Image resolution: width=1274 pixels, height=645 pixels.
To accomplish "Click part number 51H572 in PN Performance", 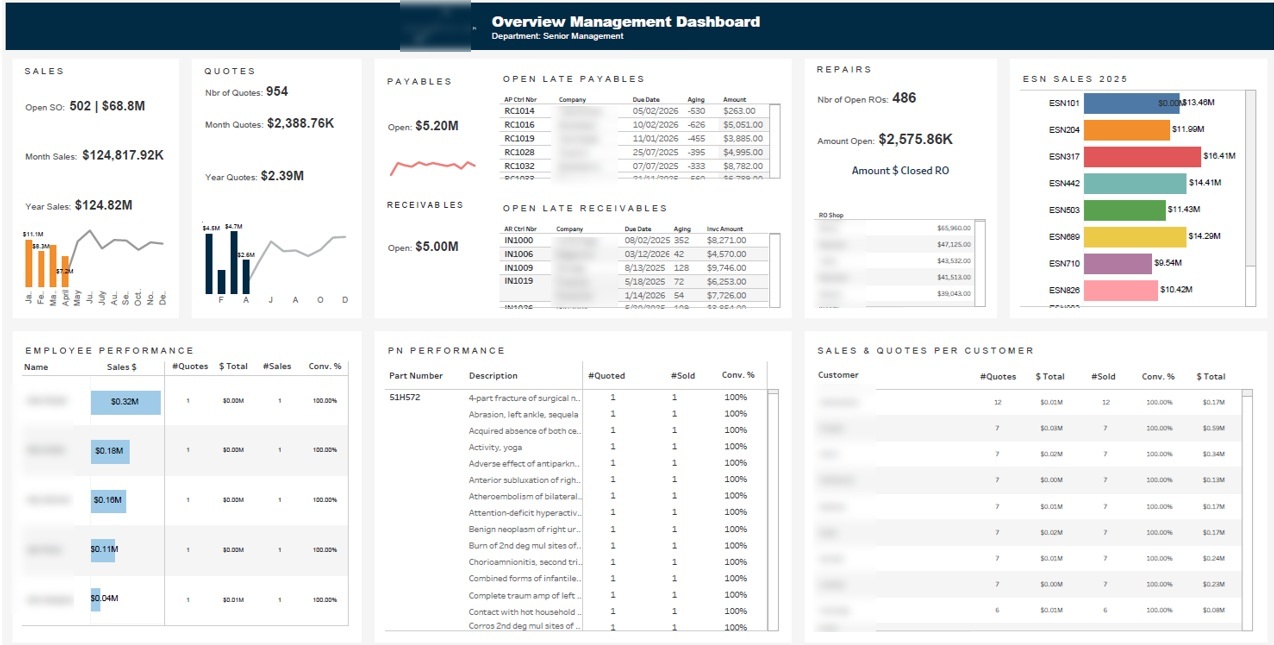I will [x=402, y=396].
